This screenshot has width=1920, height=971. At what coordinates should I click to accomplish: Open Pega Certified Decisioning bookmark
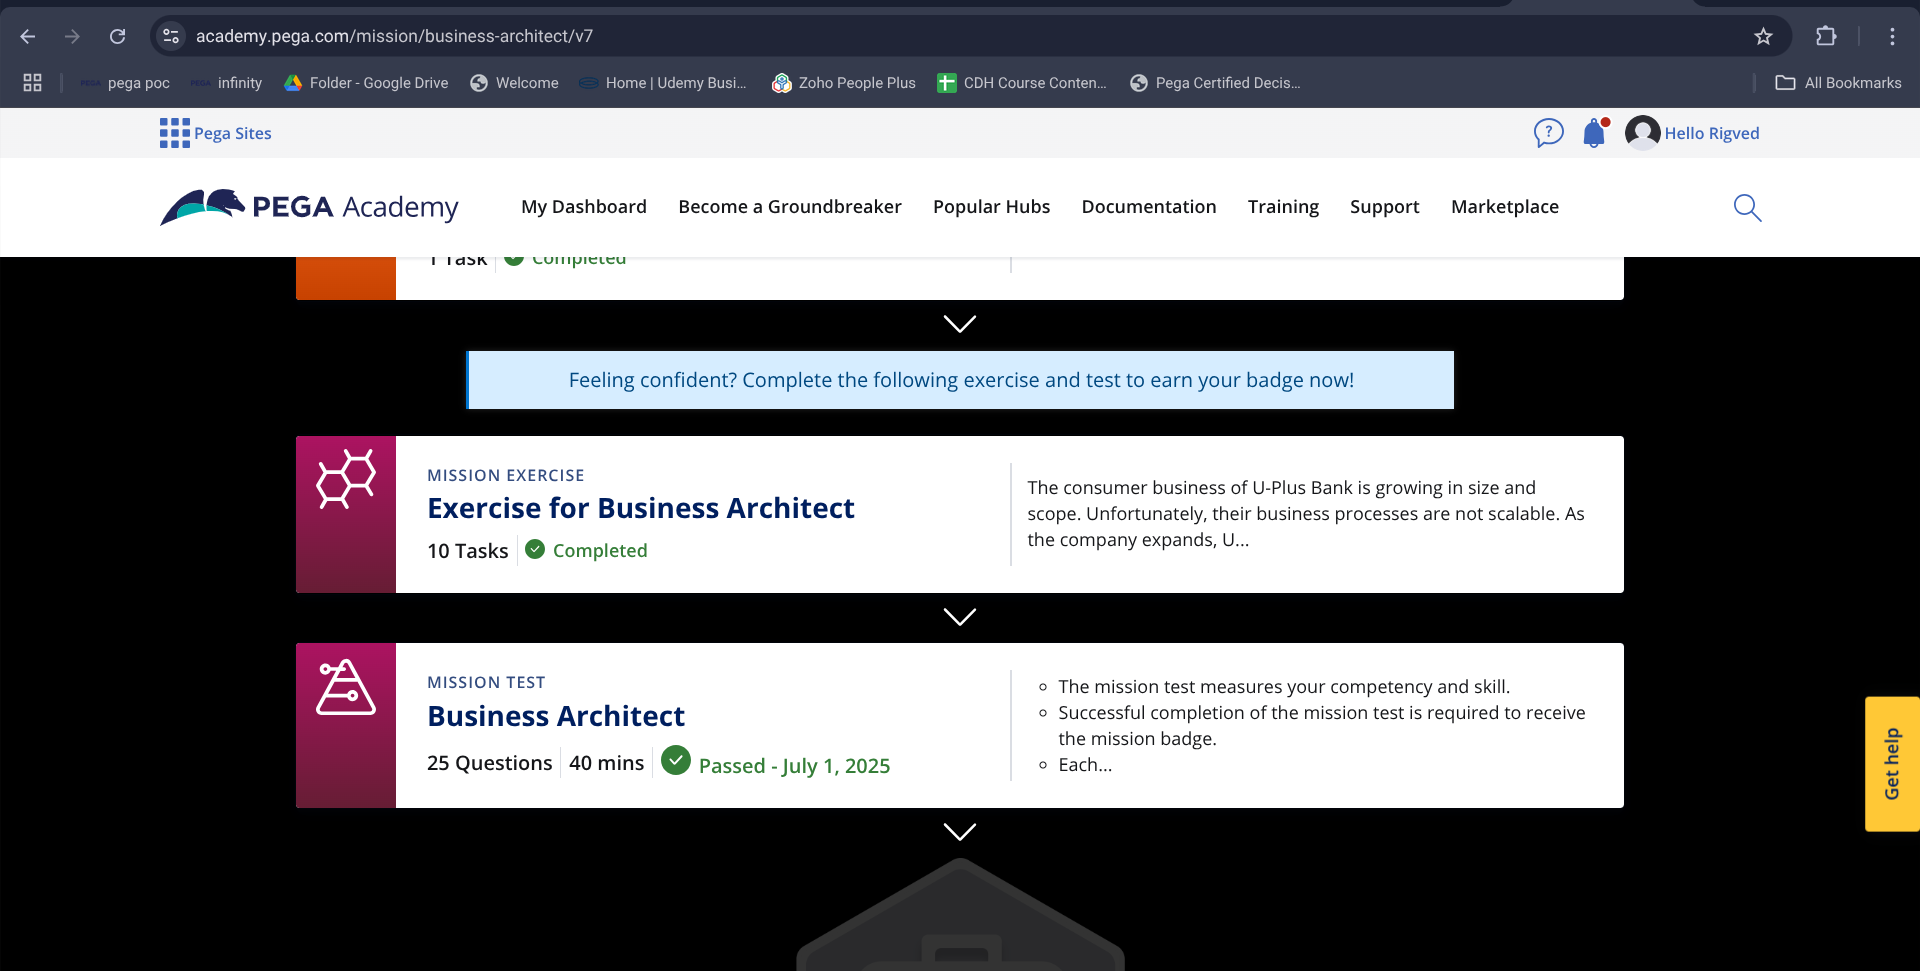coord(1215,83)
